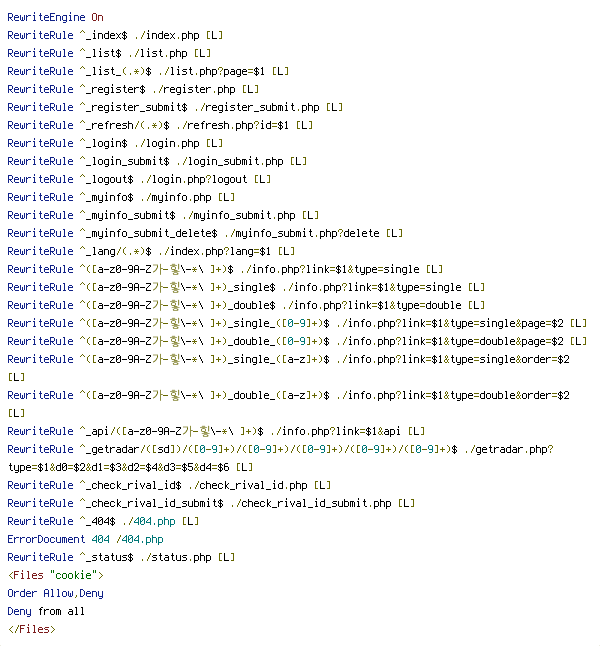Click the ^_api/ info.php rule line
The image size is (600, 646).
pos(216,431)
